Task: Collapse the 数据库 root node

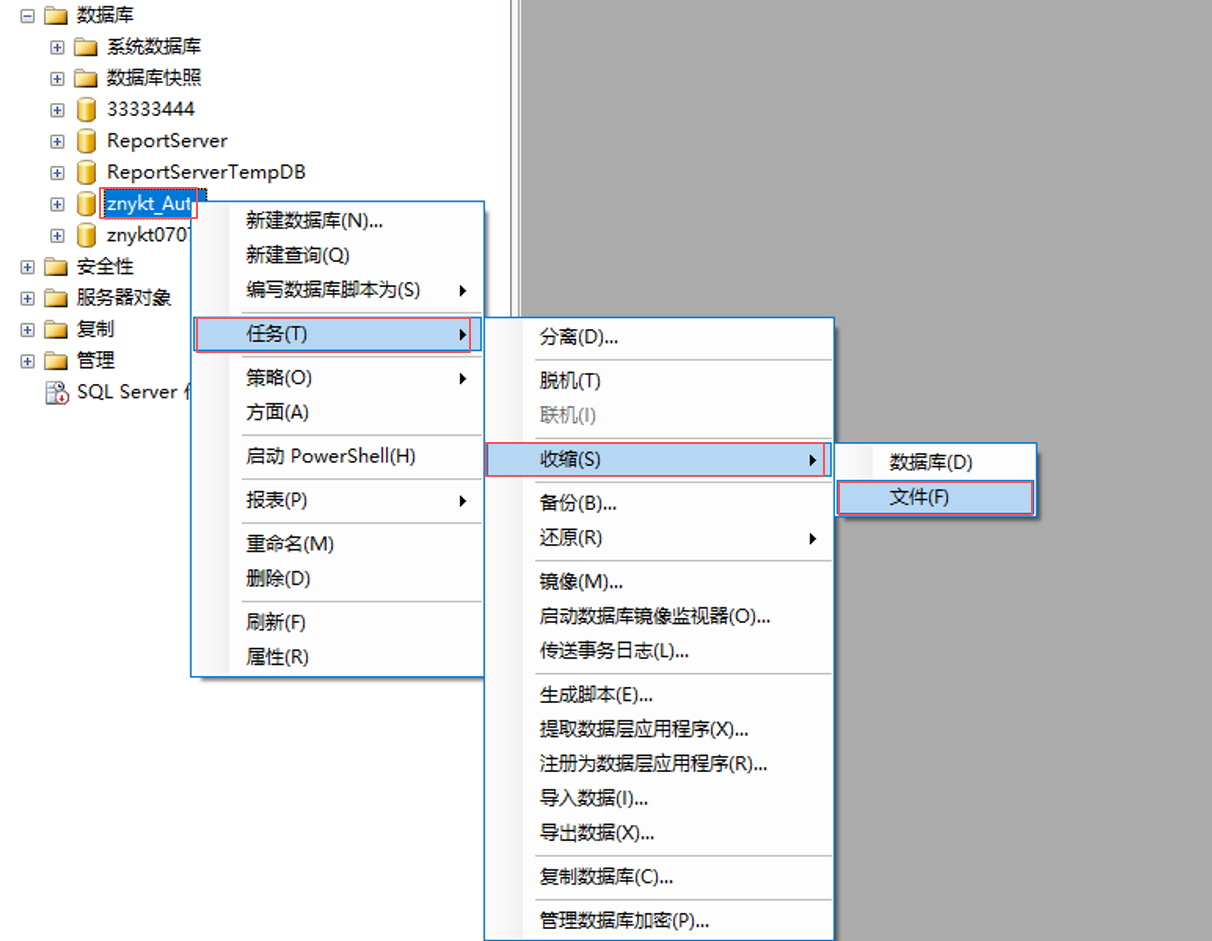Action: tap(27, 16)
